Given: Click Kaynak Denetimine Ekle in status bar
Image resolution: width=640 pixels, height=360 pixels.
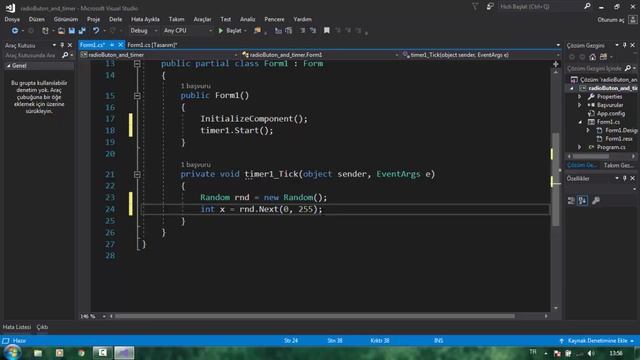Looking at the screenshot, I should point(598,340).
